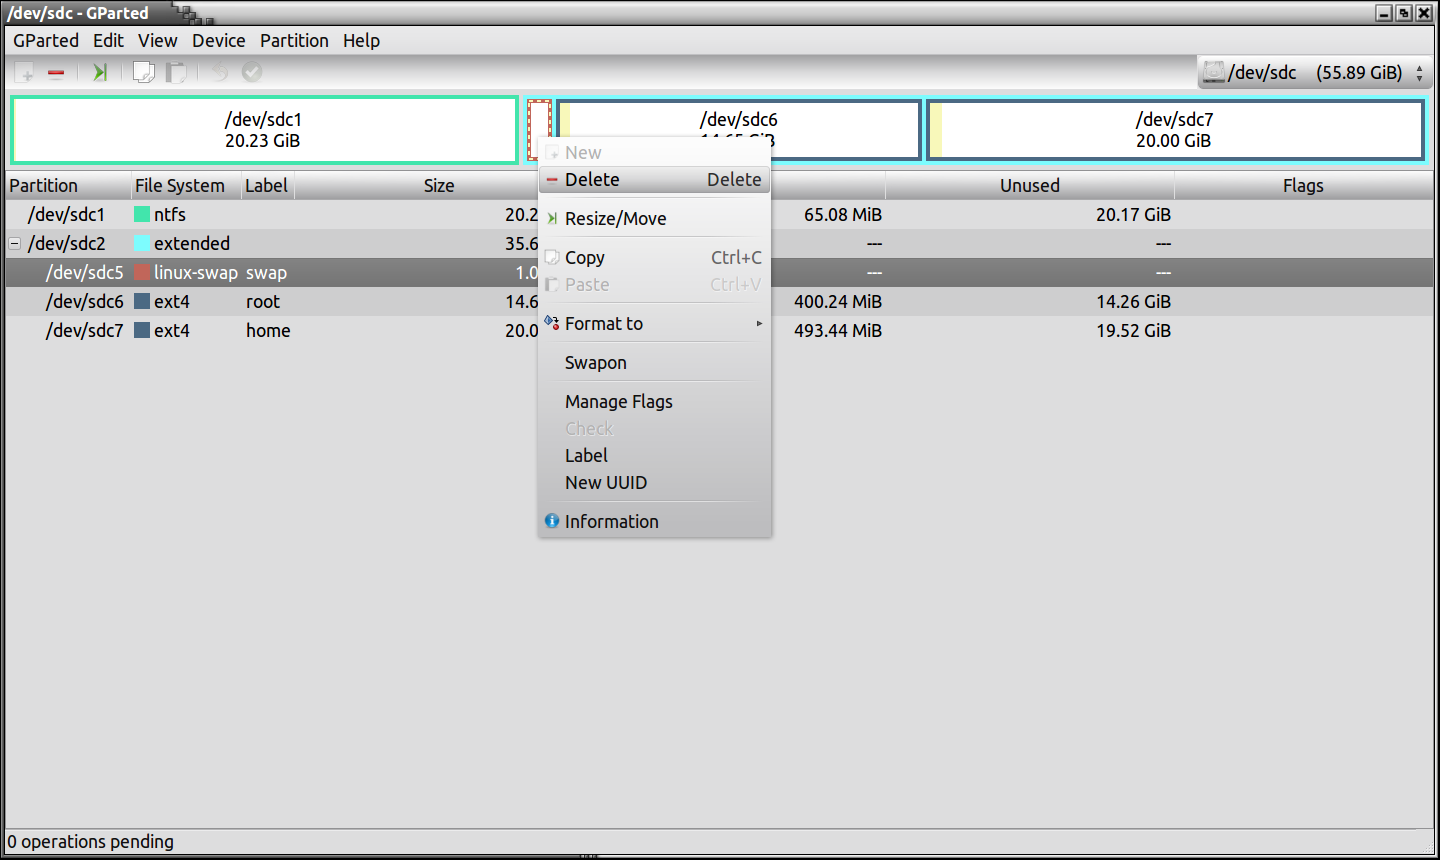The image size is (1440, 860).
Task: Click the Apply All Operations checkmark icon
Action: pos(252,72)
